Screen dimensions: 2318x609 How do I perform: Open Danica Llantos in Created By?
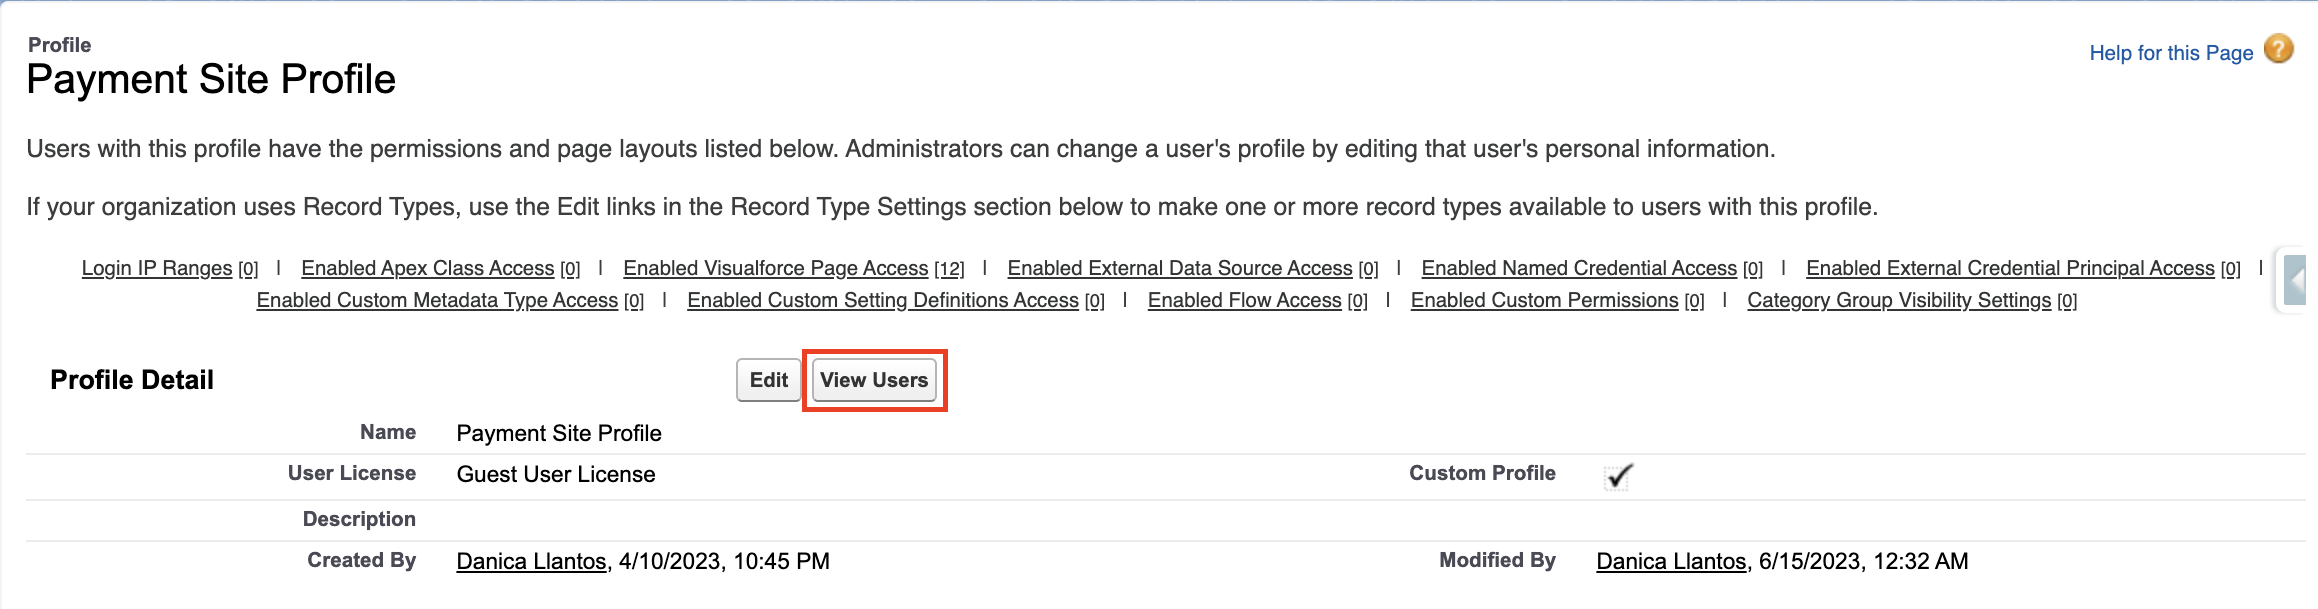(531, 561)
